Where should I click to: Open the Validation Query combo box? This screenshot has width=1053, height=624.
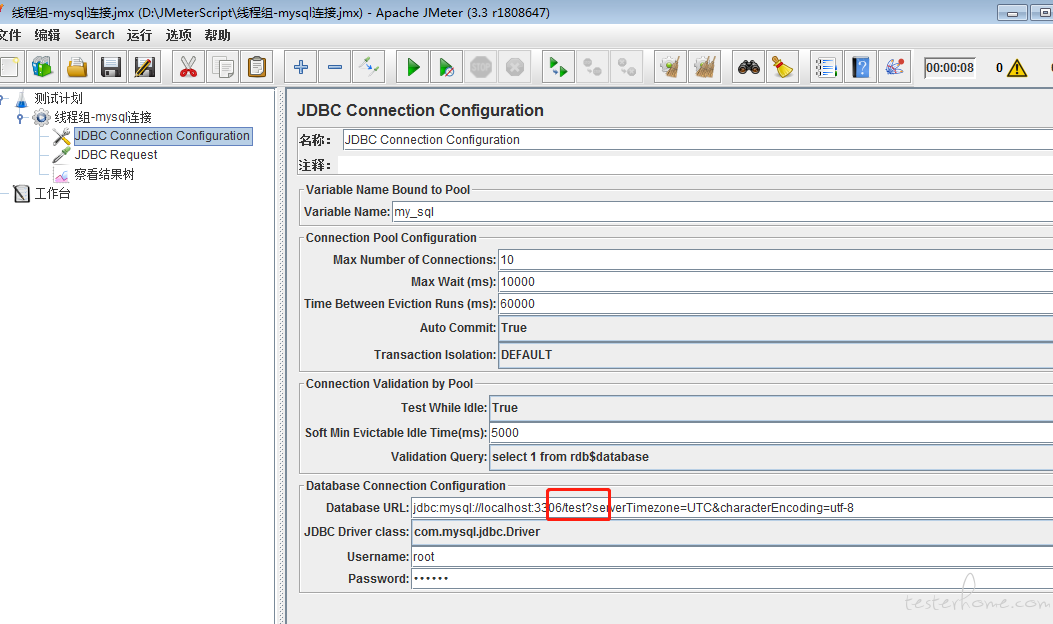point(771,457)
